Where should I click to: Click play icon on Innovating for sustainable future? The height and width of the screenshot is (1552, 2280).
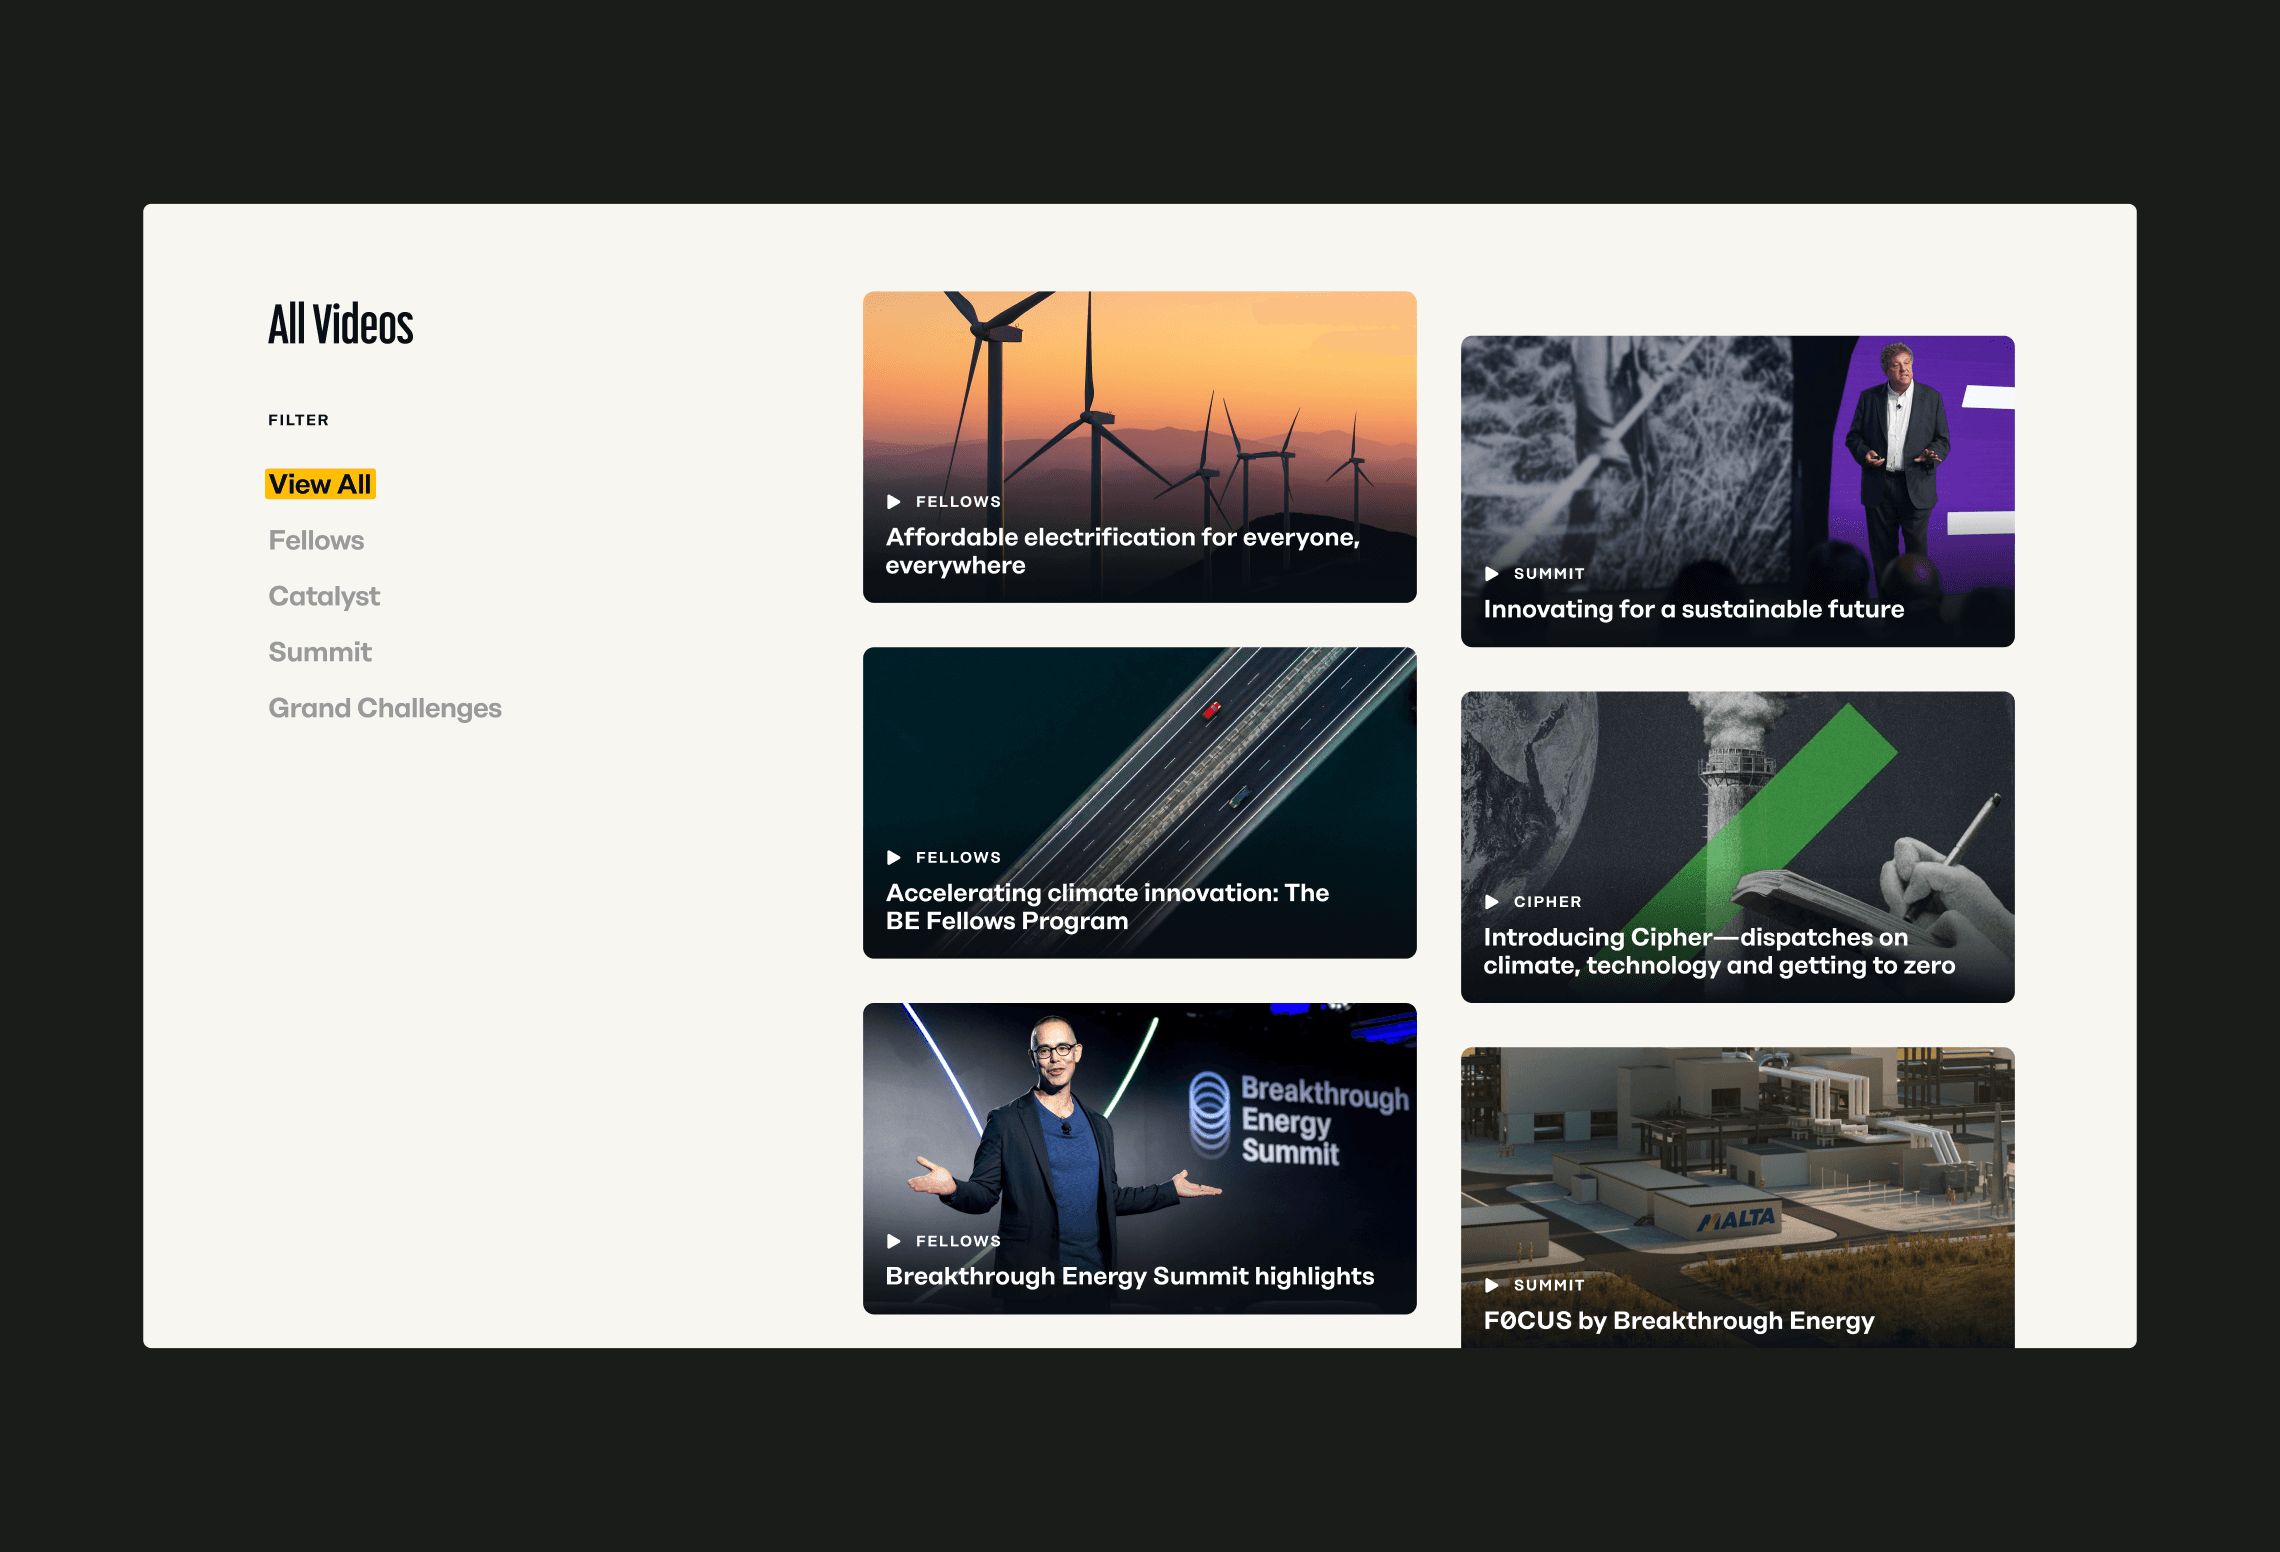coord(1492,574)
